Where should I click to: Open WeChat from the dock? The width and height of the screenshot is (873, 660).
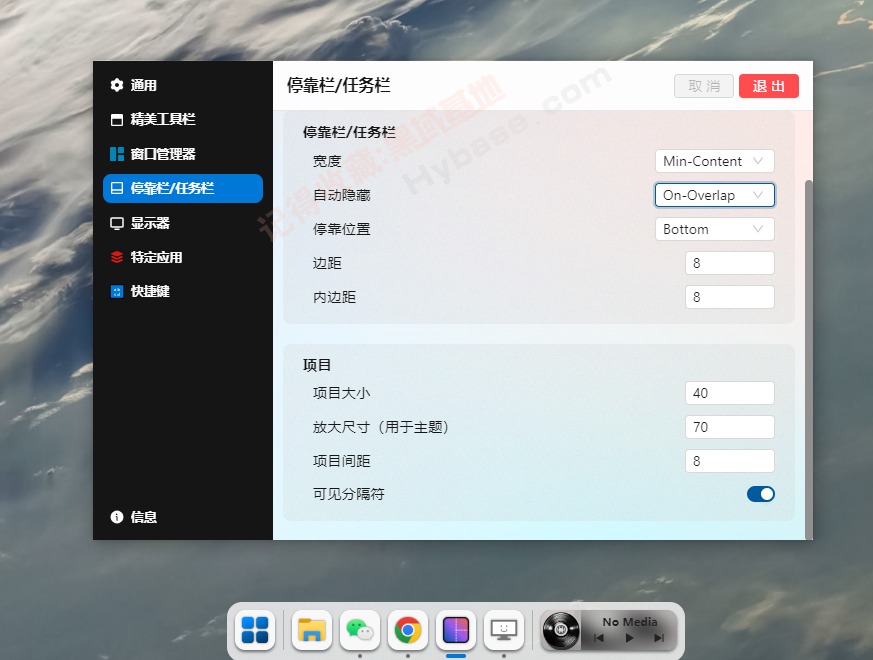360,630
